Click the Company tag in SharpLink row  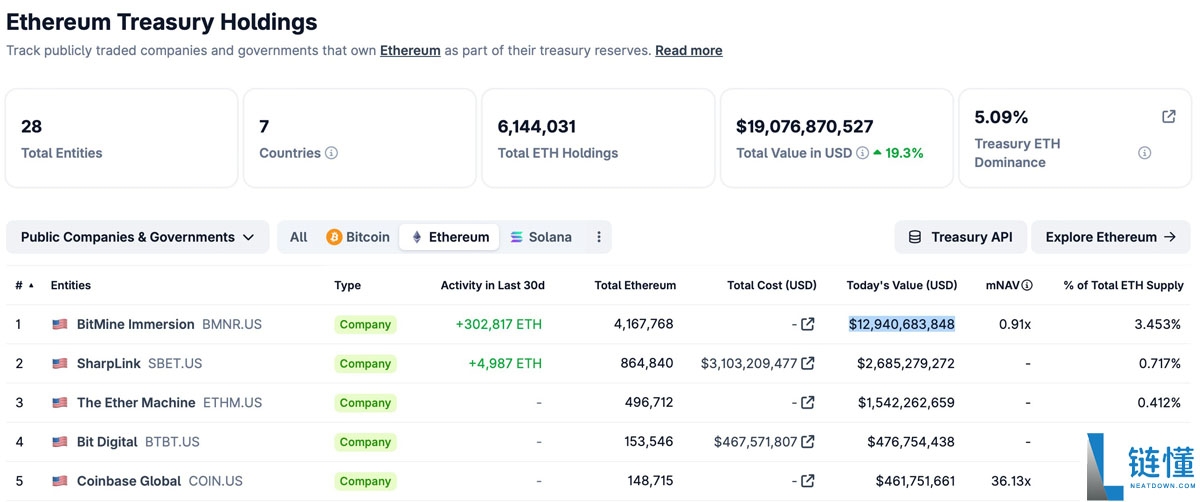click(x=365, y=364)
